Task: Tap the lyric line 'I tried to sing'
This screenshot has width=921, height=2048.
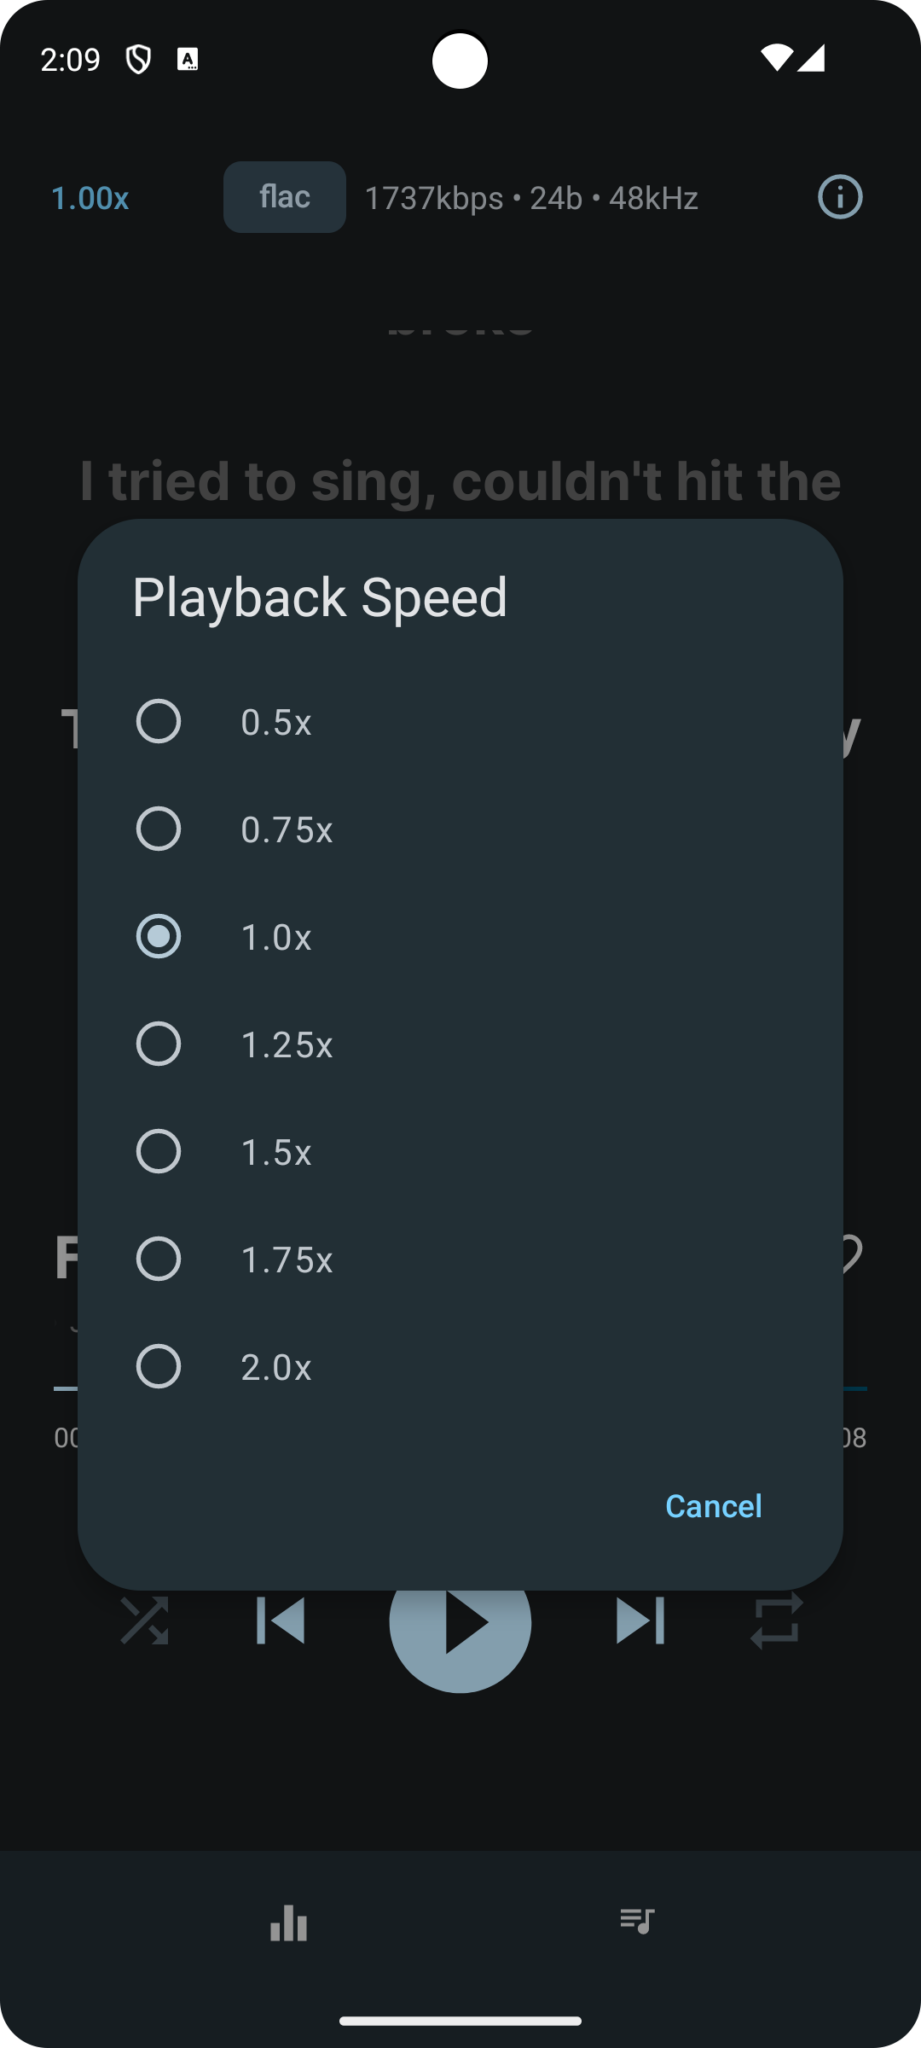Action: click(x=460, y=482)
